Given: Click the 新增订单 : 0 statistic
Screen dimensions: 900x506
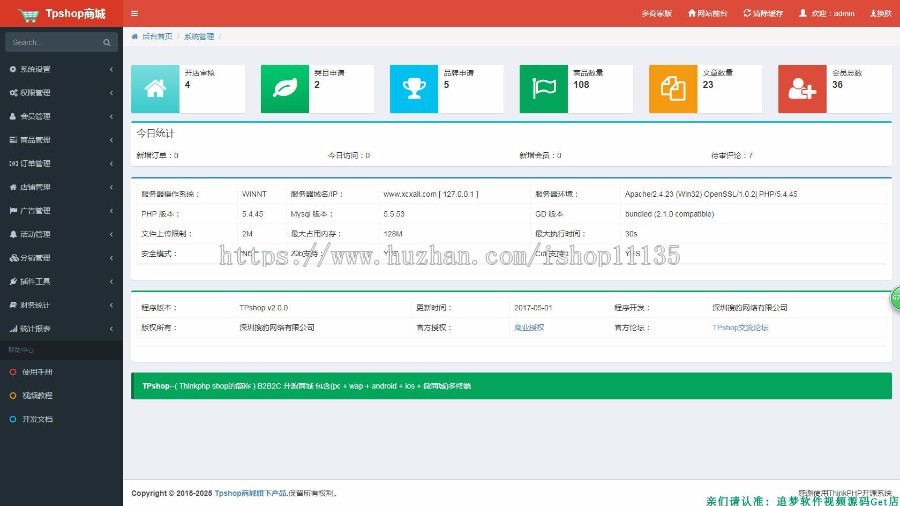Looking at the screenshot, I should [157, 155].
